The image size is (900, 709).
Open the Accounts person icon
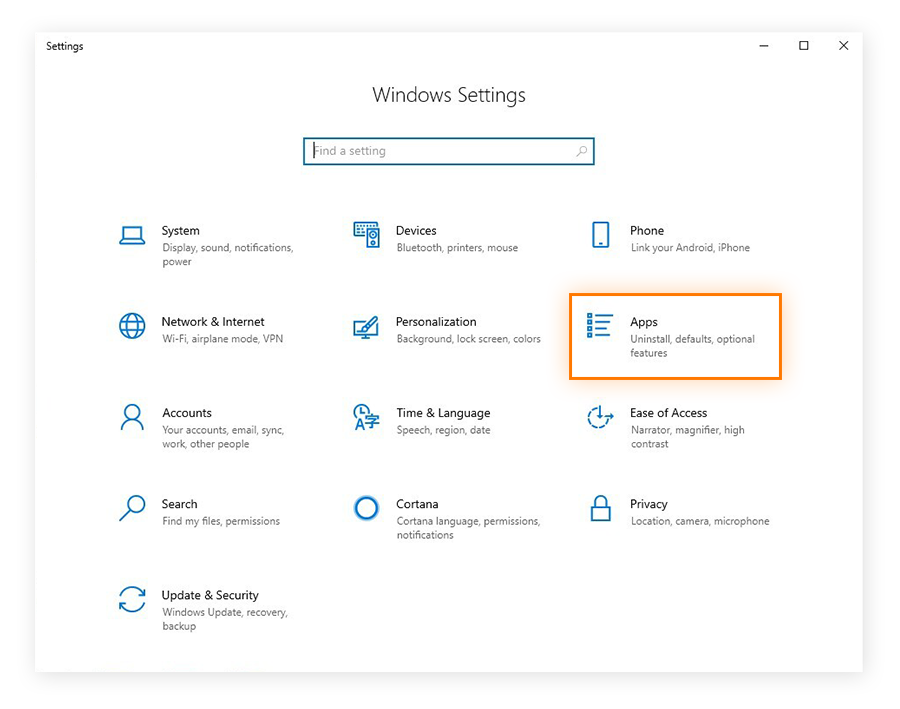pyautogui.click(x=132, y=417)
